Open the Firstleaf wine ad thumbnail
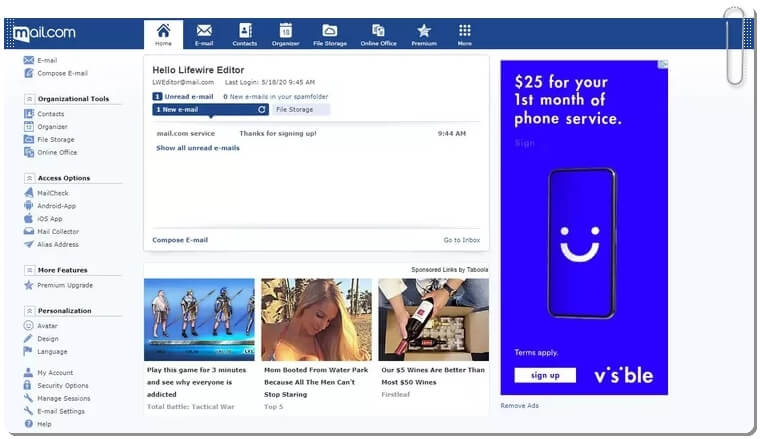Viewport: 760px width, 439px height. tap(433, 319)
